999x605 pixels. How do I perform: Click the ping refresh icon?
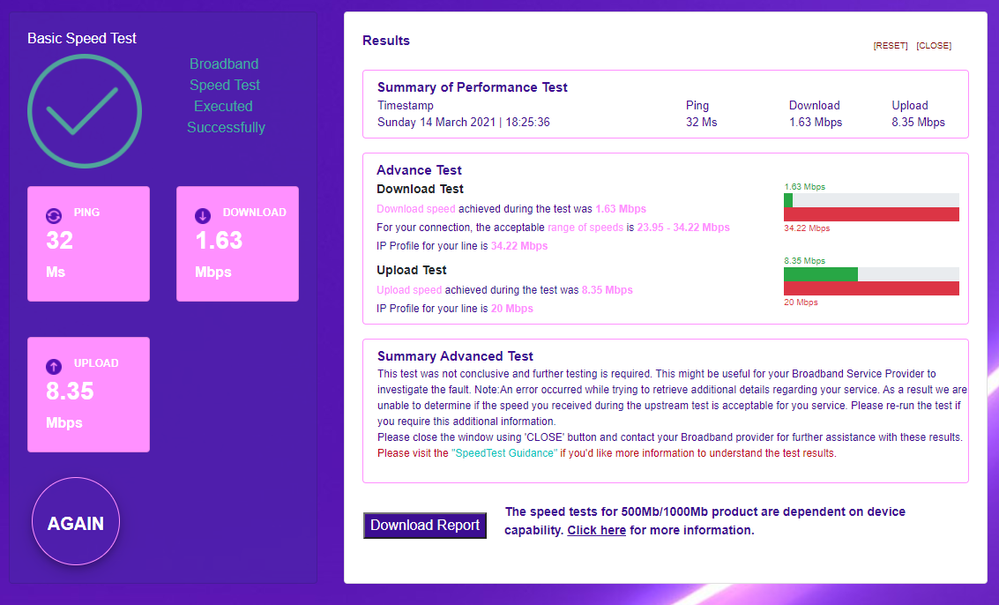click(54, 215)
